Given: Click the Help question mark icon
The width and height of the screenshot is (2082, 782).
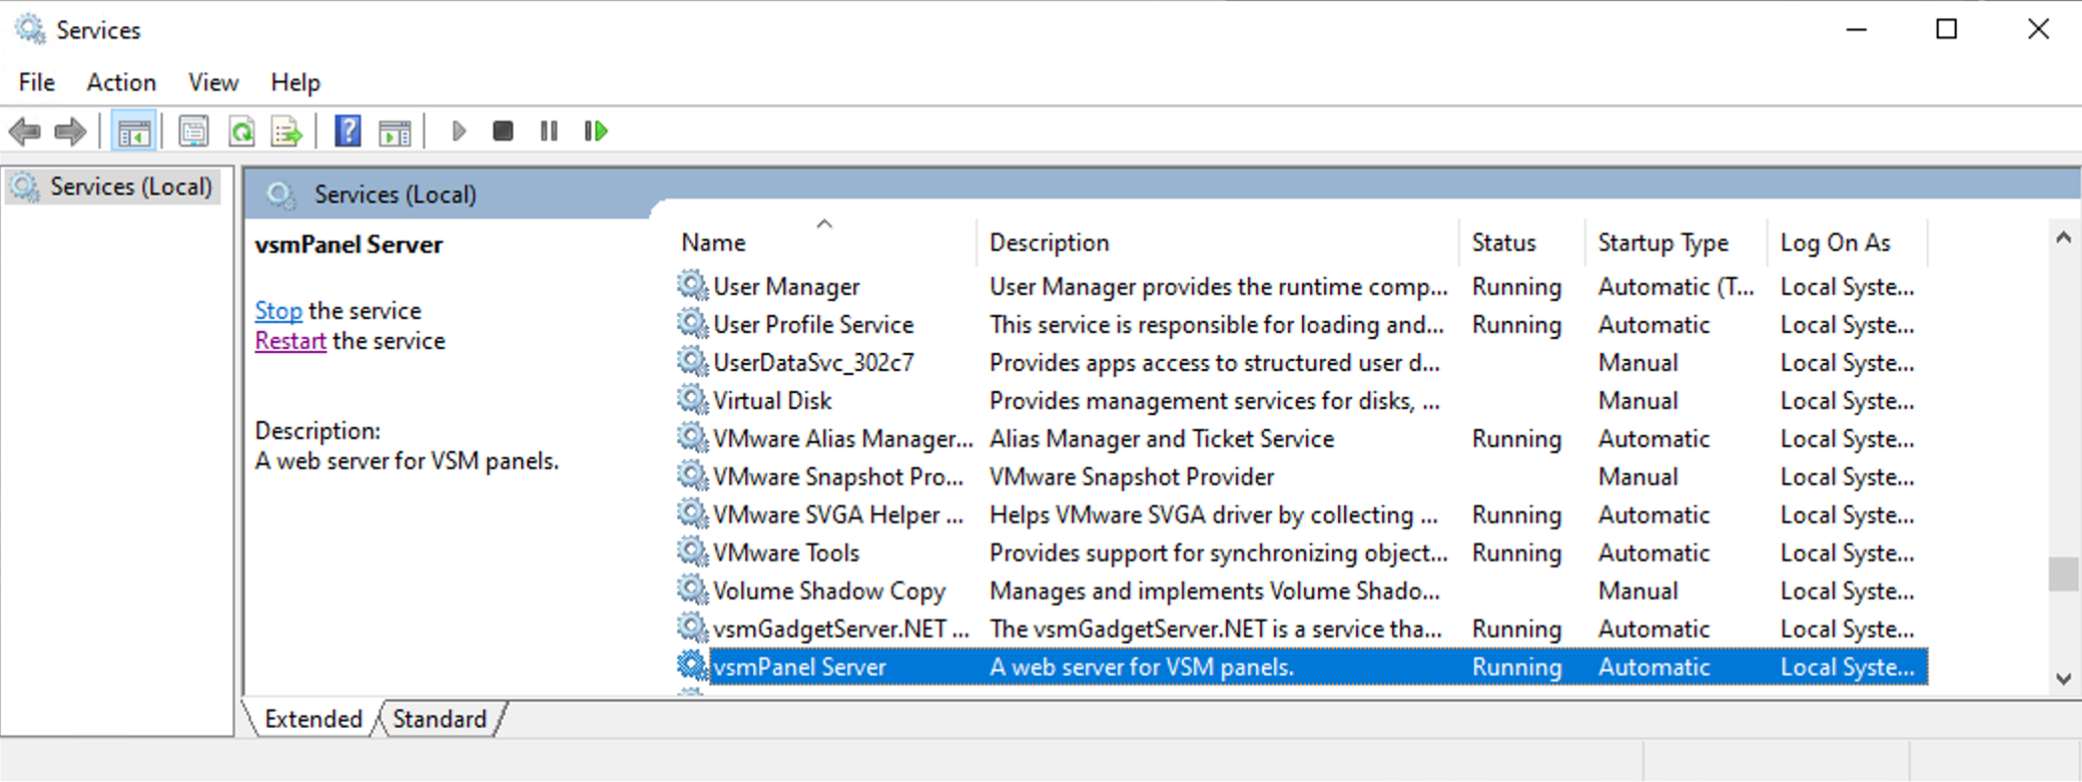Looking at the screenshot, I should click(x=347, y=131).
